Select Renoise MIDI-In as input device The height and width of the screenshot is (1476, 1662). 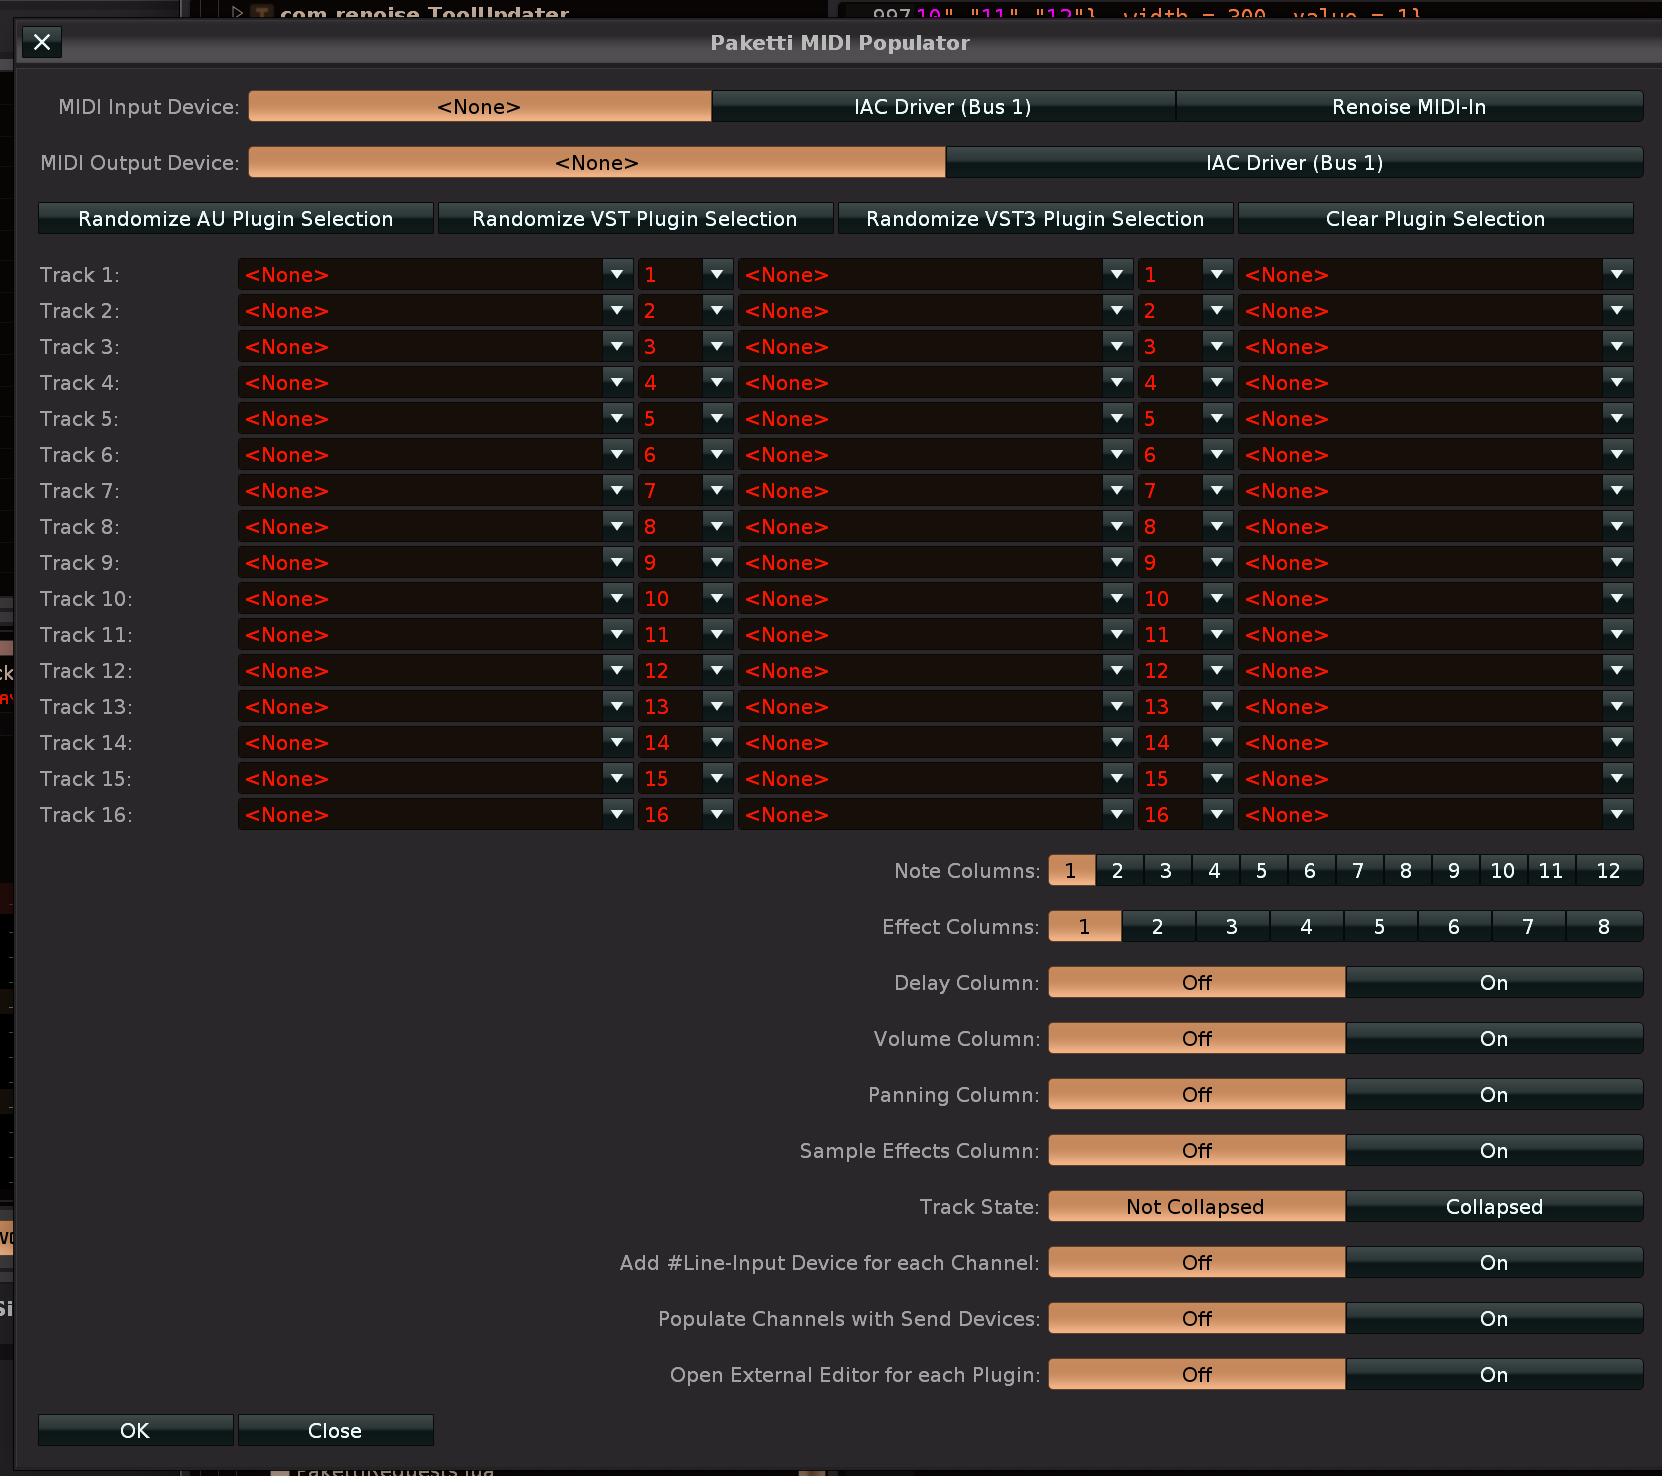pyautogui.click(x=1408, y=107)
